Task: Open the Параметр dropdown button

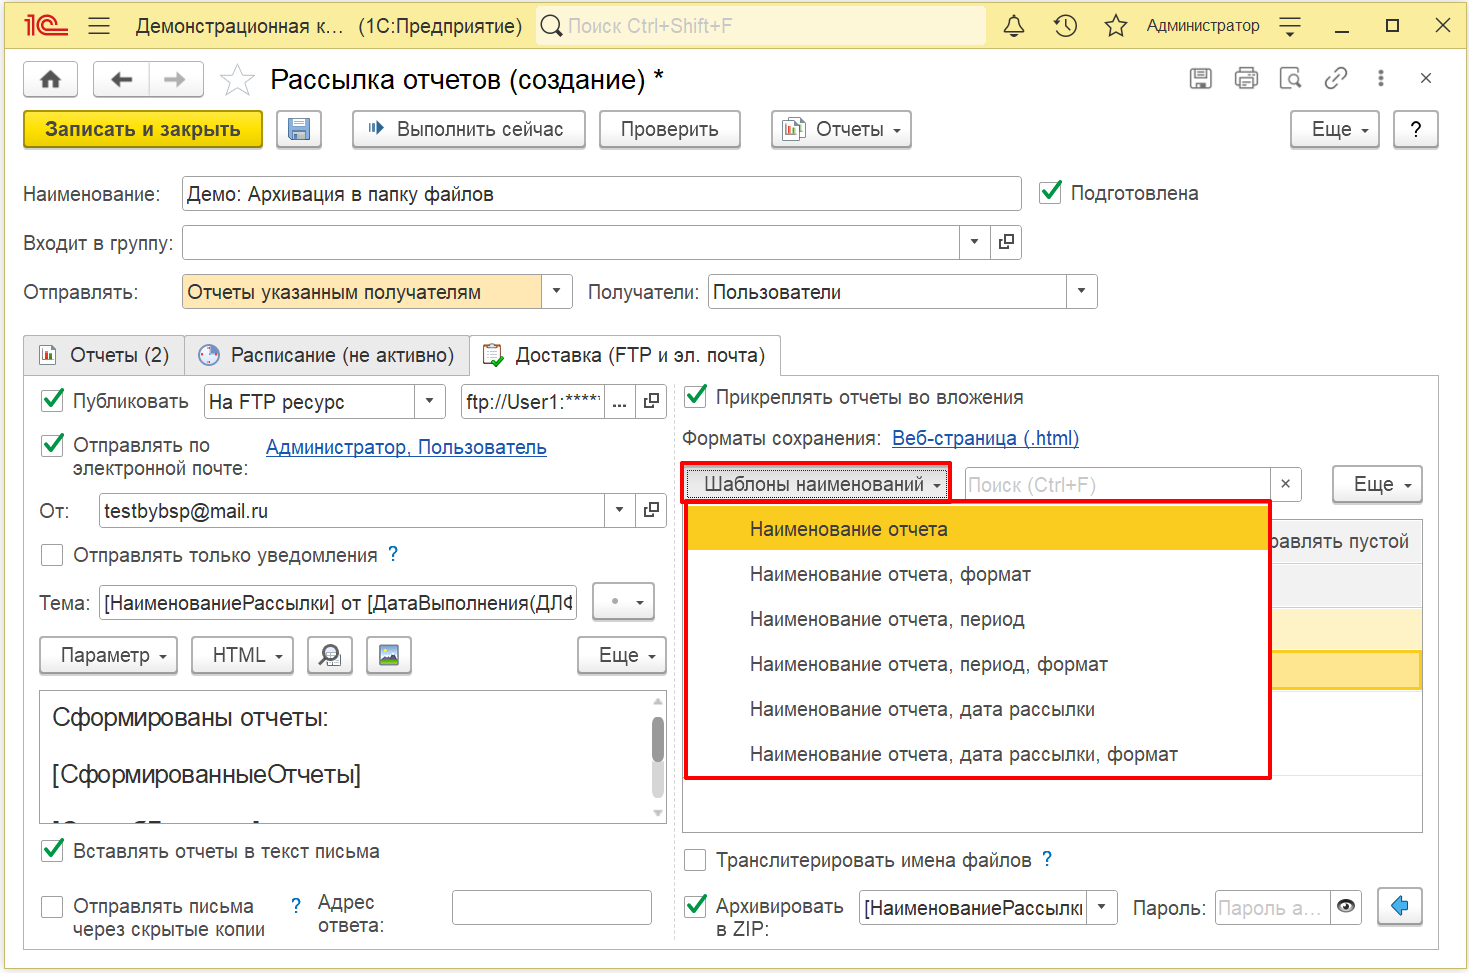Action: pyautogui.click(x=109, y=655)
